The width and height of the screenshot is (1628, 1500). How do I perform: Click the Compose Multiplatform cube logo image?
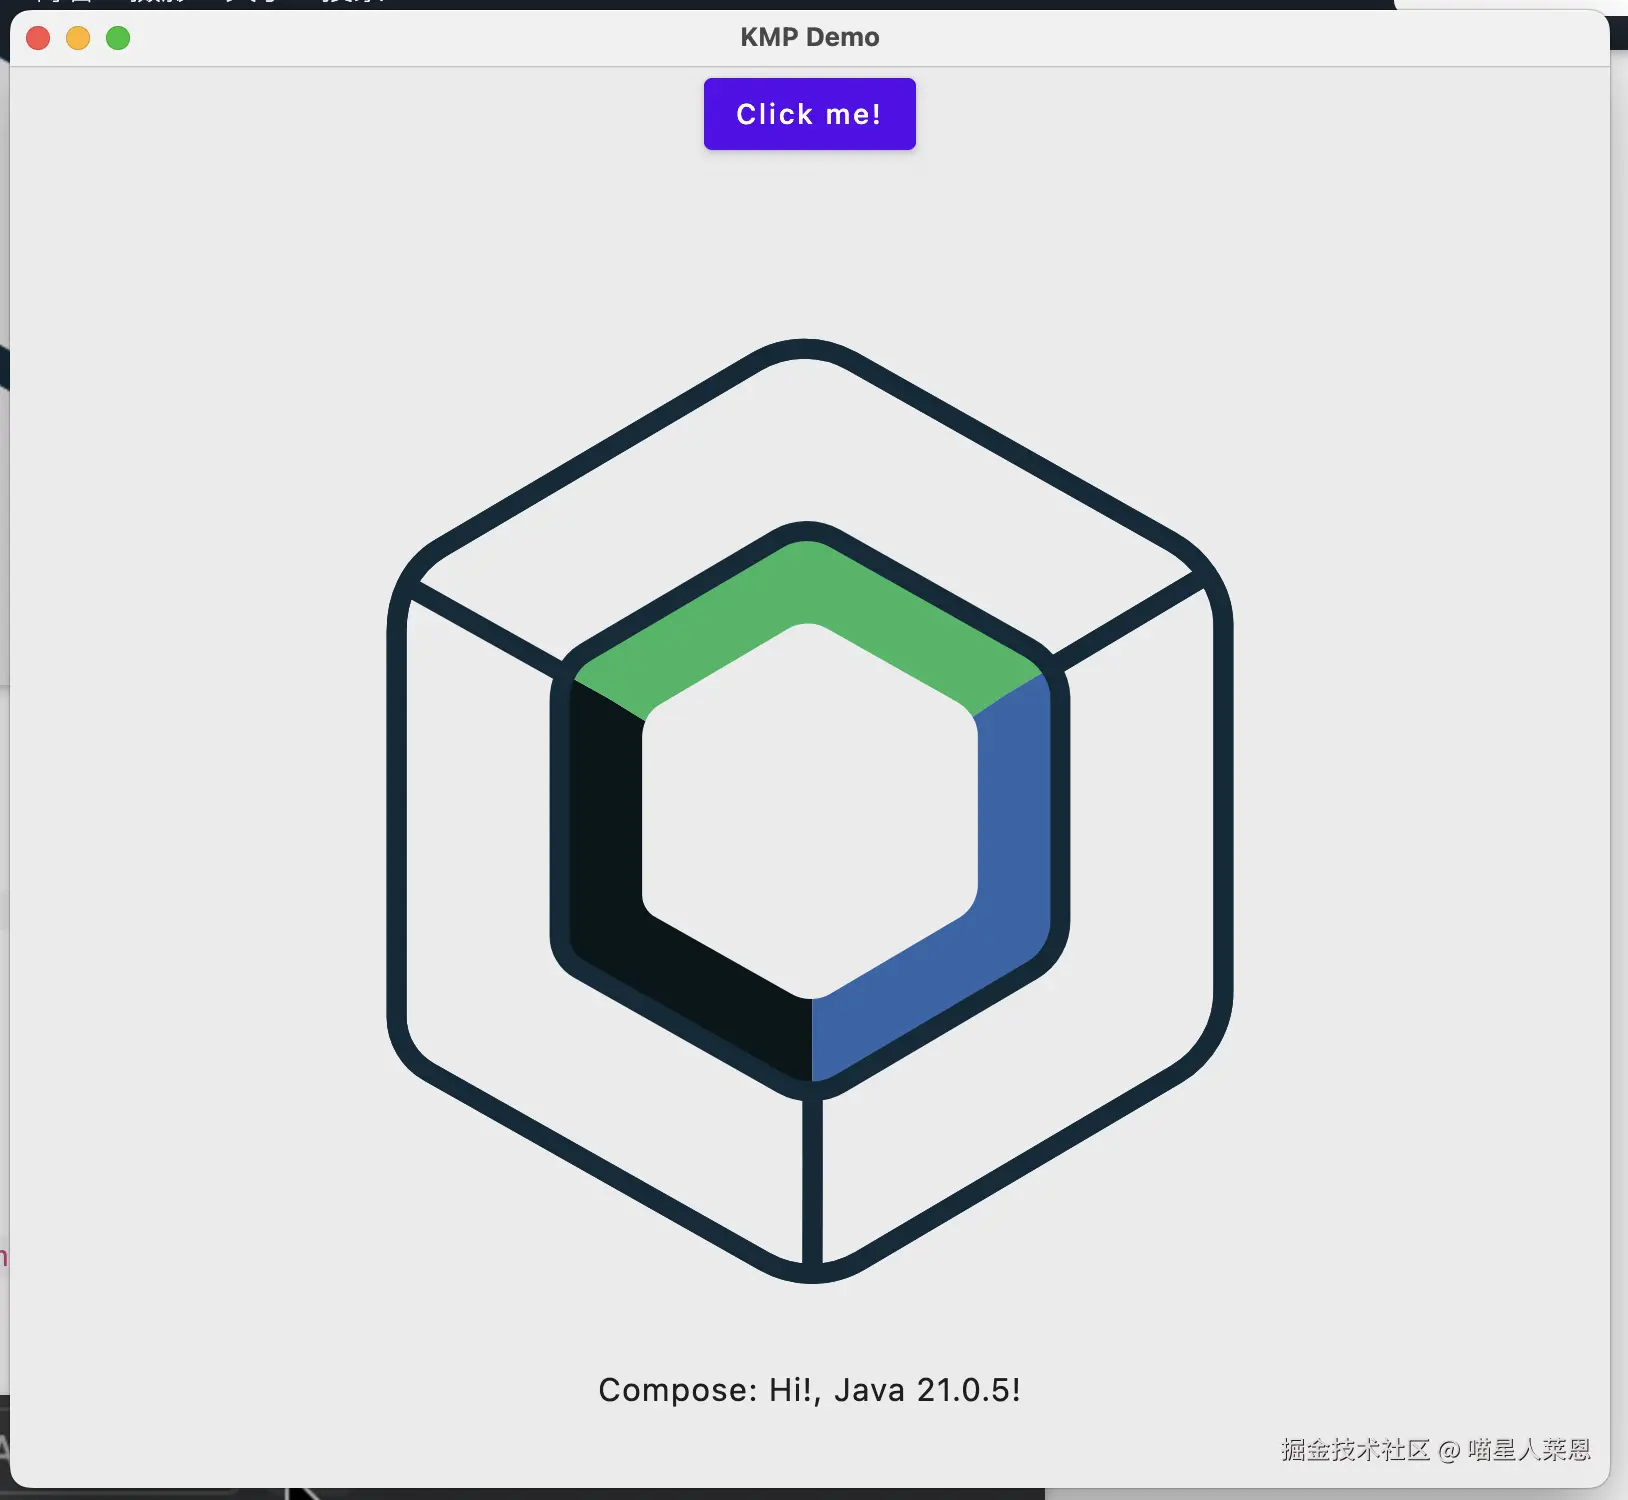[809, 811]
